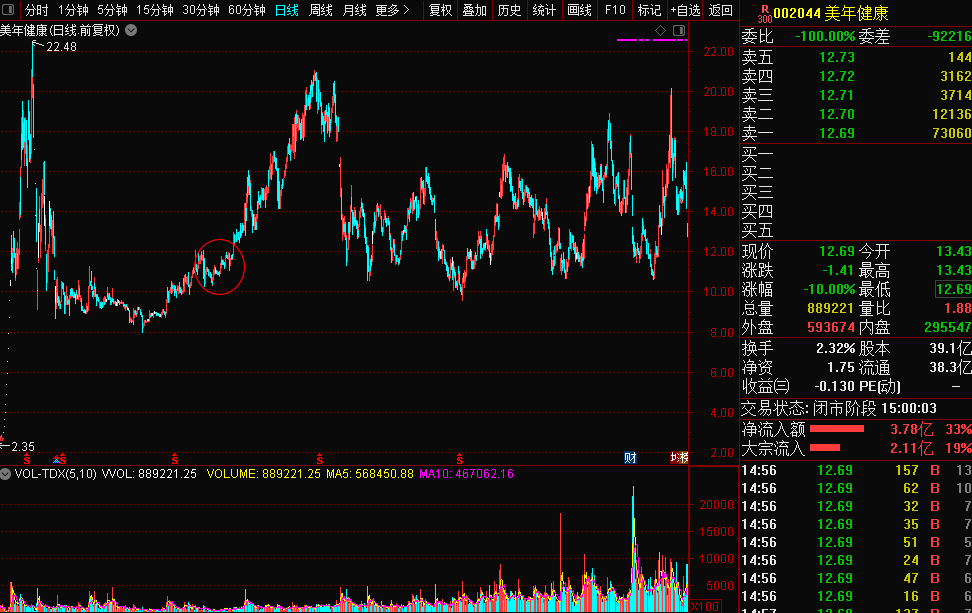972x613 pixels.
Task: Click the MA5: 568450.88 volume readout
Action: [x=370, y=474]
